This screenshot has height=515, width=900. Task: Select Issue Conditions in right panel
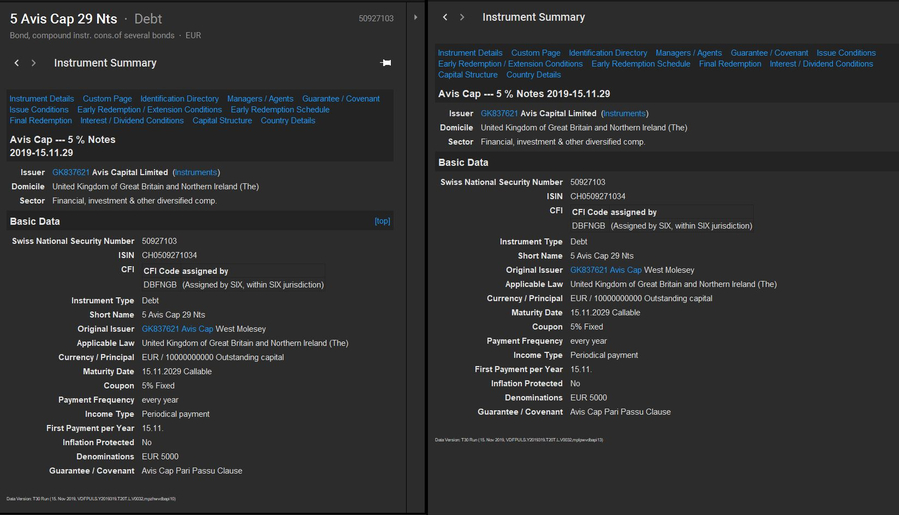click(x=845, y=53)
